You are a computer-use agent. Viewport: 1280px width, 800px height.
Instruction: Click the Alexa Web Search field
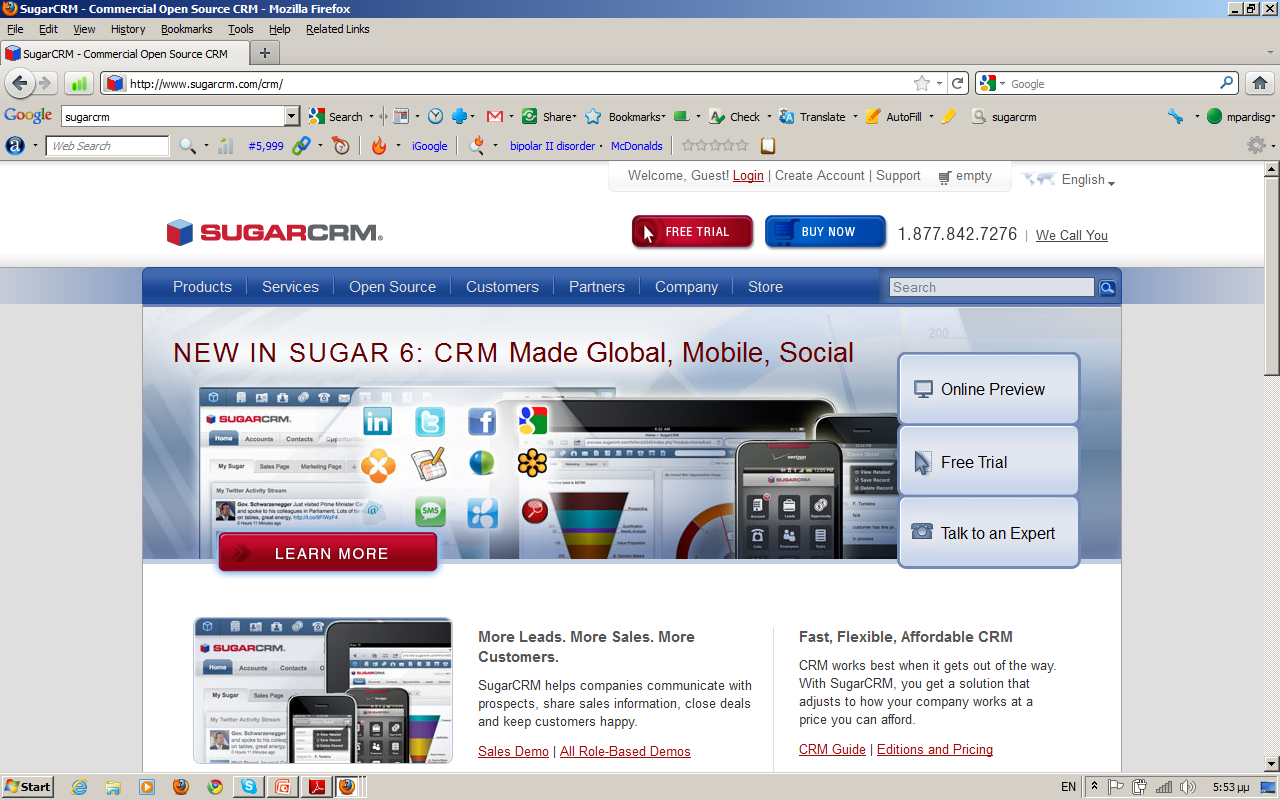tap(108, 146)
